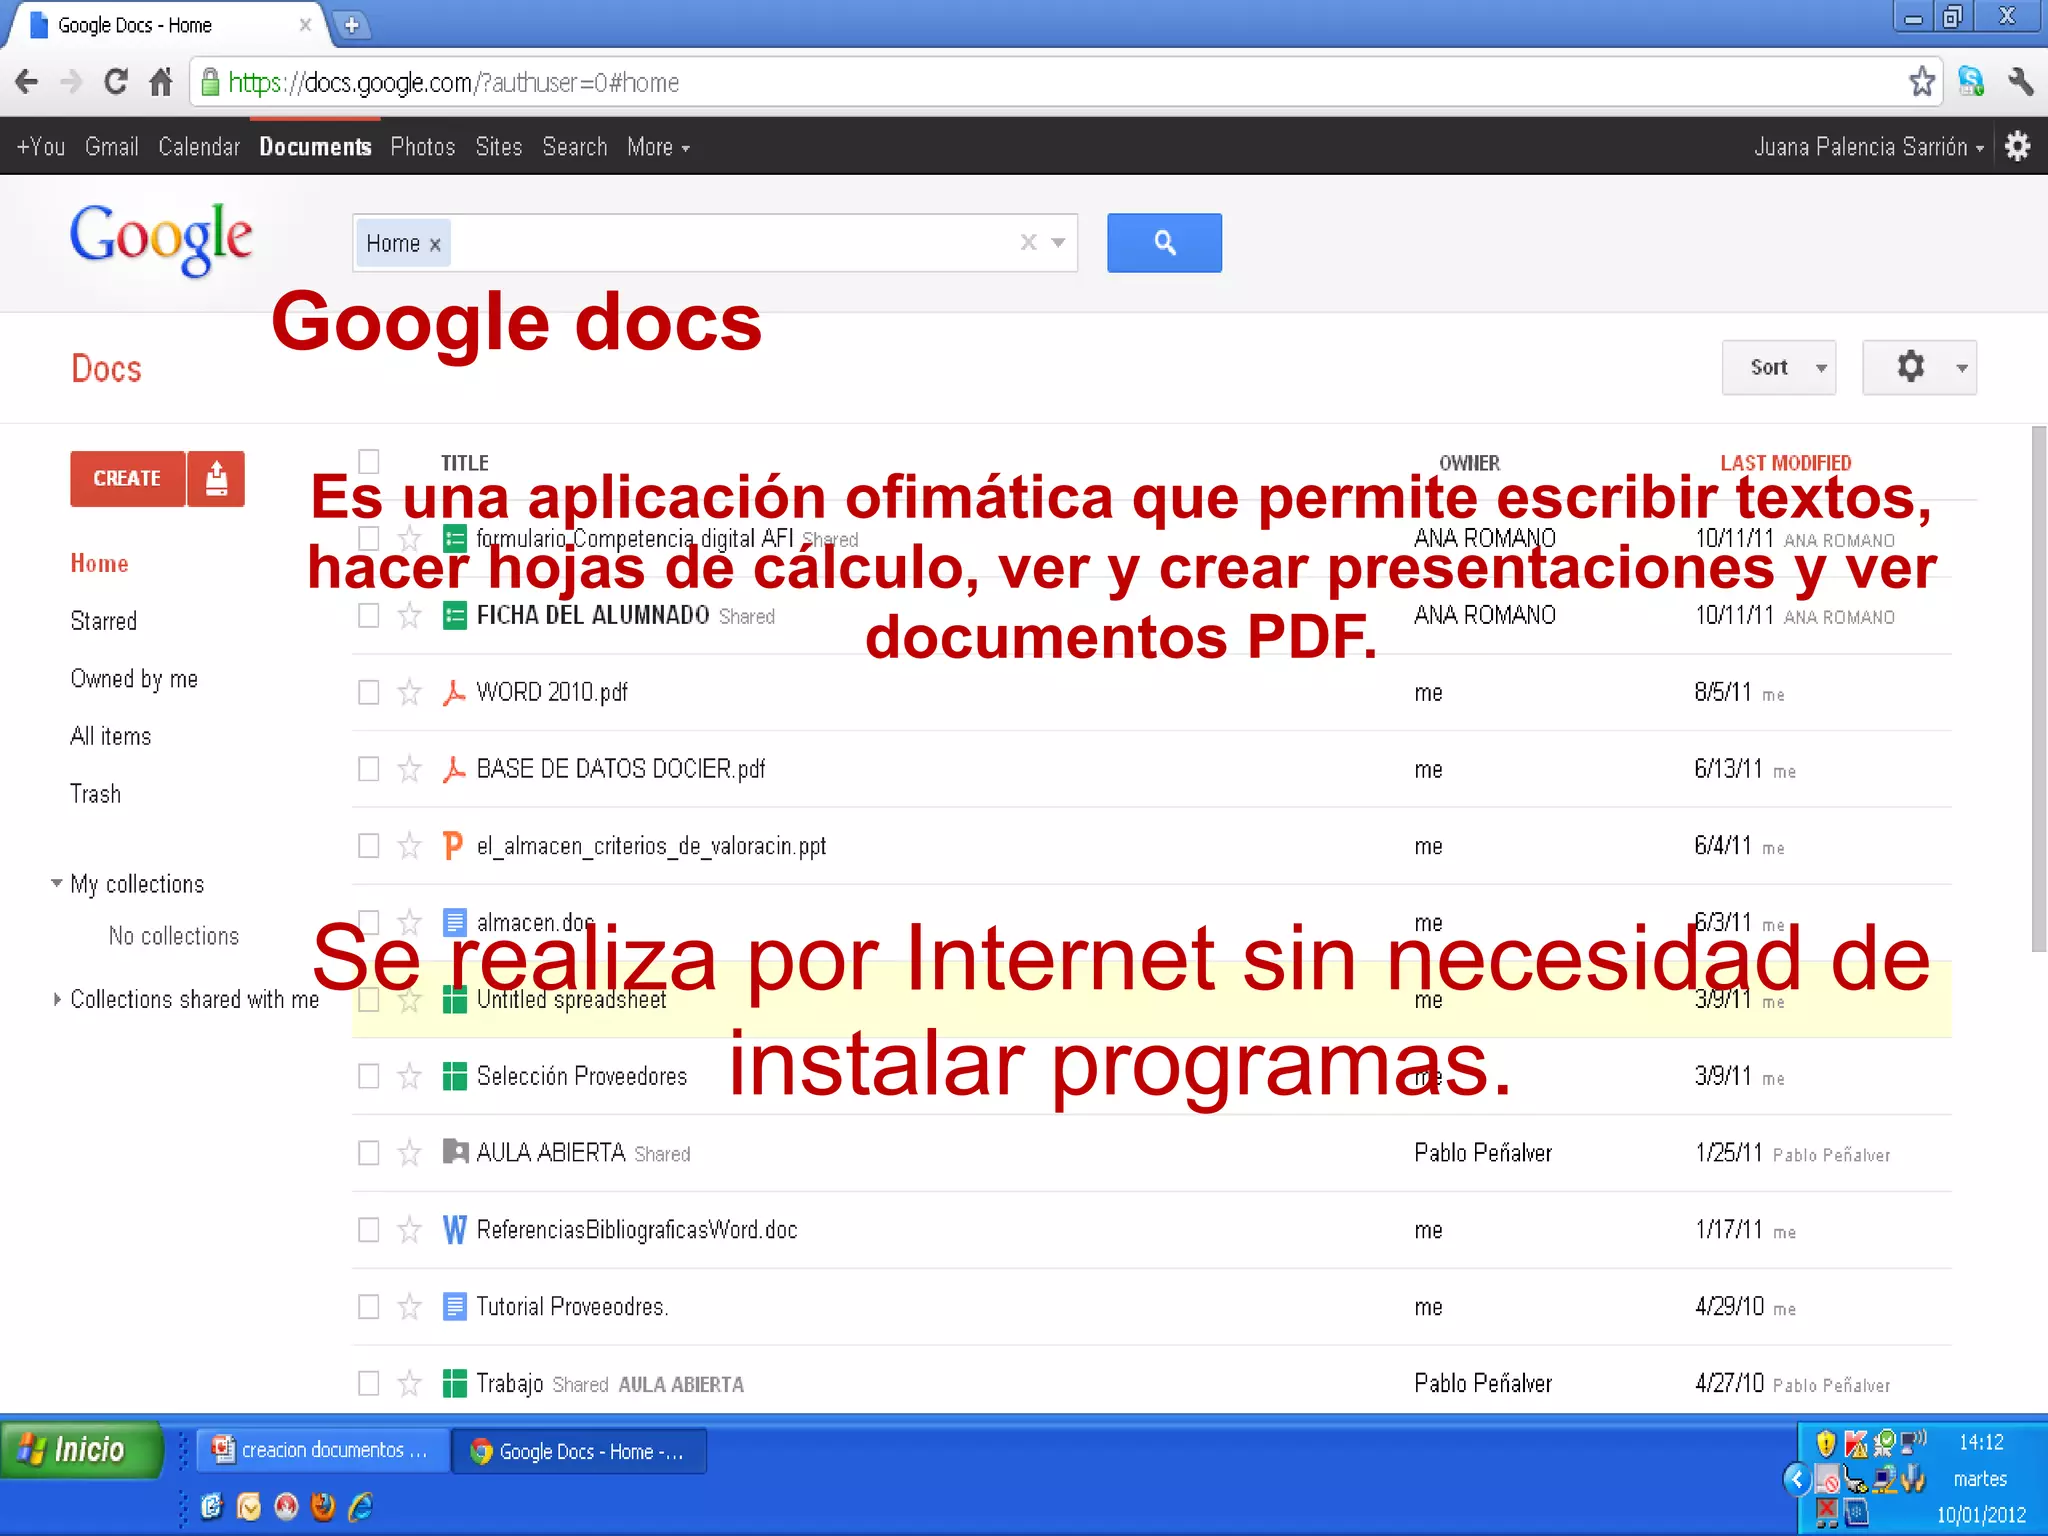Open Sites from Google bar
Screen dimensions: 2048x1536
click(x=498, y=147)
